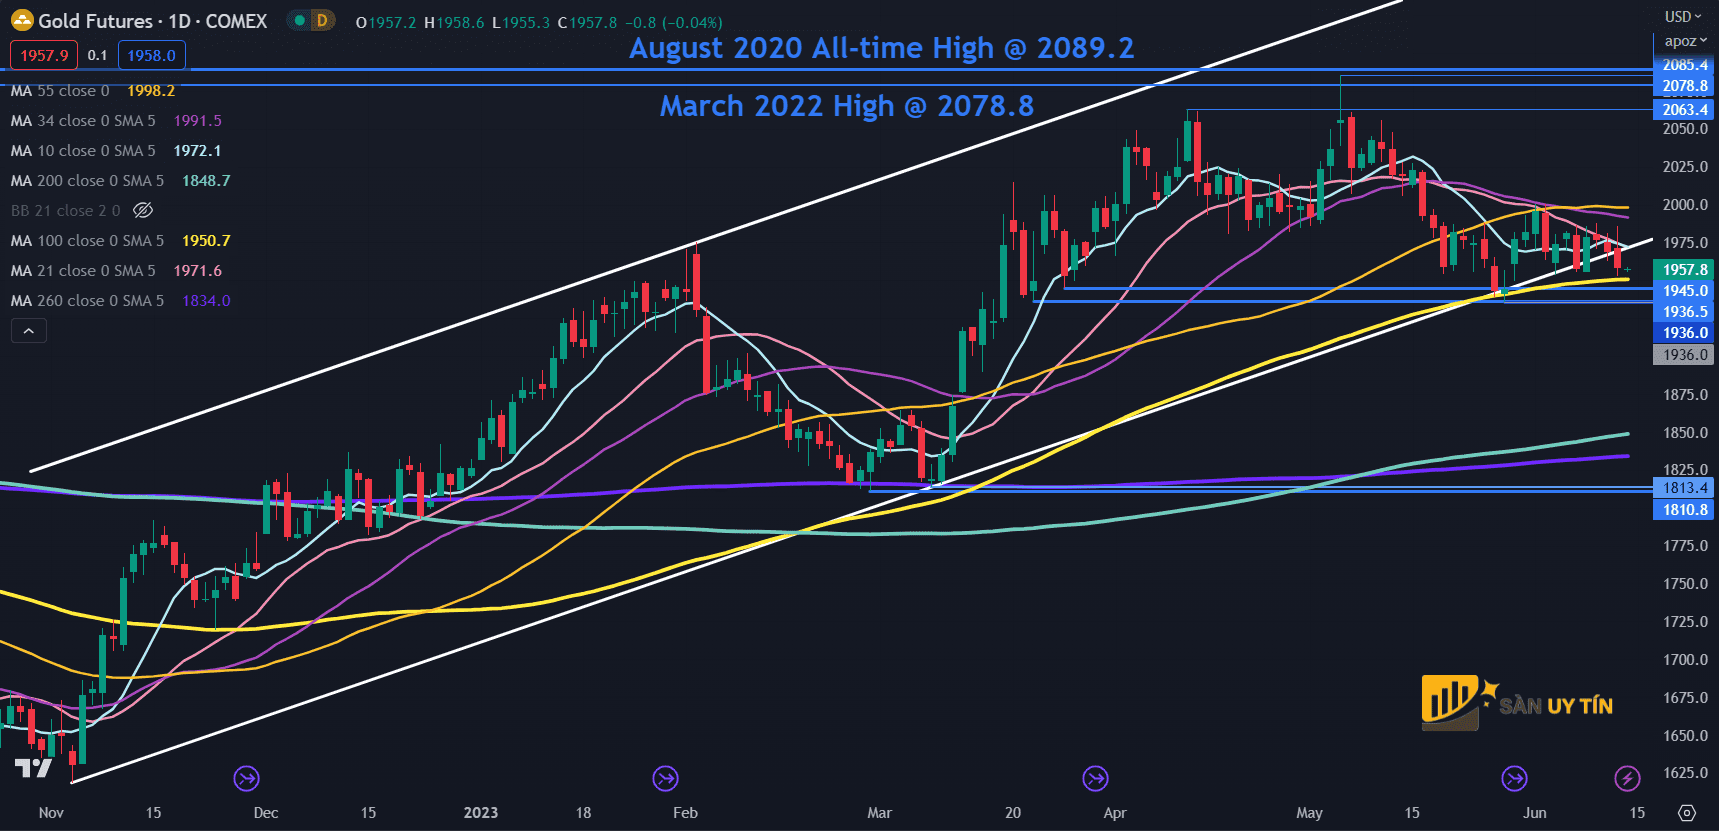Click the Gold Futures symbol icon
This screenshot has width=1719, height=831.
21,21
